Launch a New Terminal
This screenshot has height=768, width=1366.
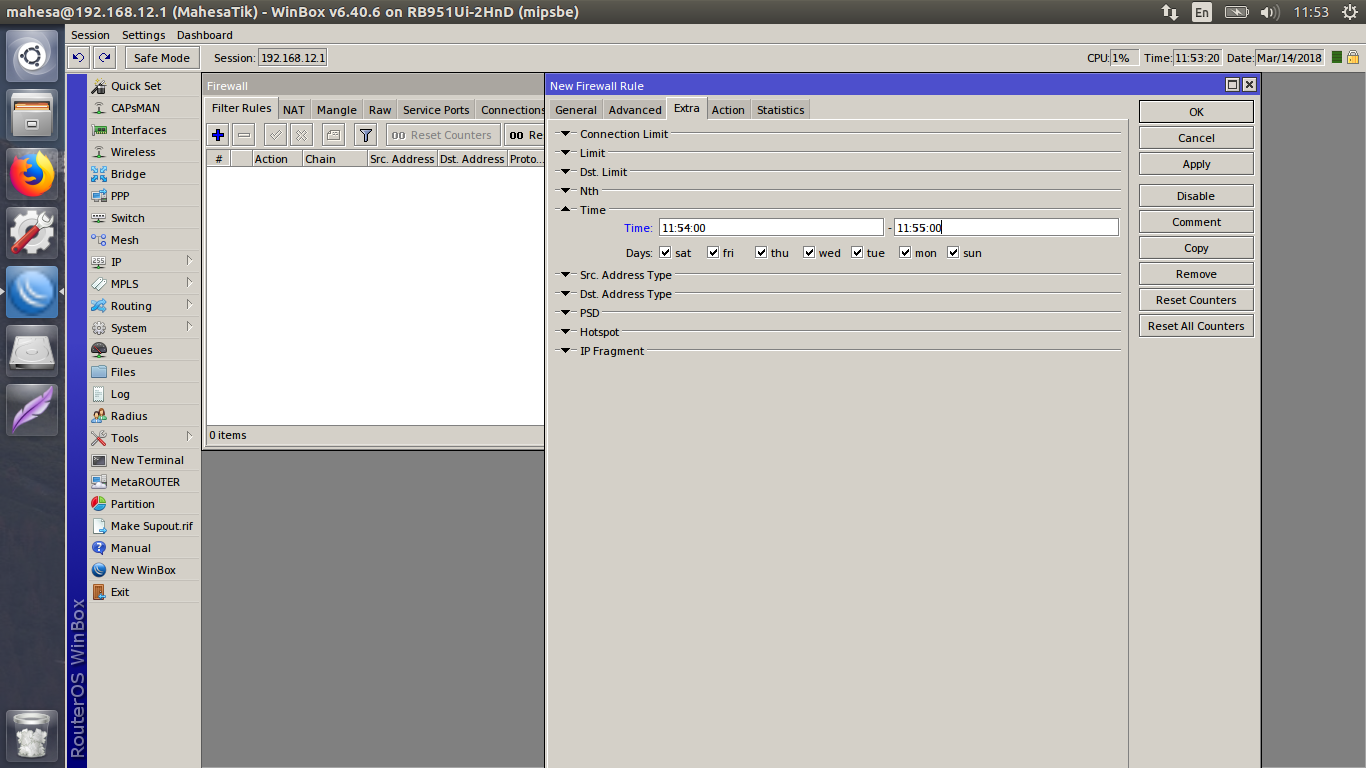point(147,460)
